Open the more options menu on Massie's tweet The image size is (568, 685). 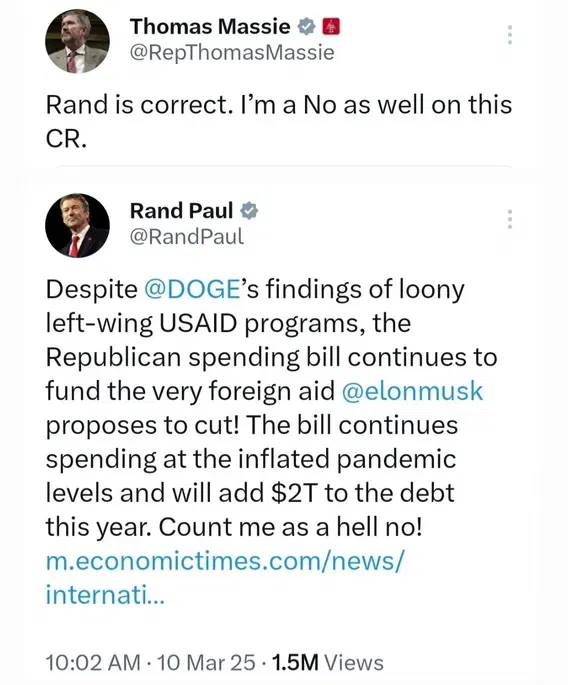[x=509, y=35]
